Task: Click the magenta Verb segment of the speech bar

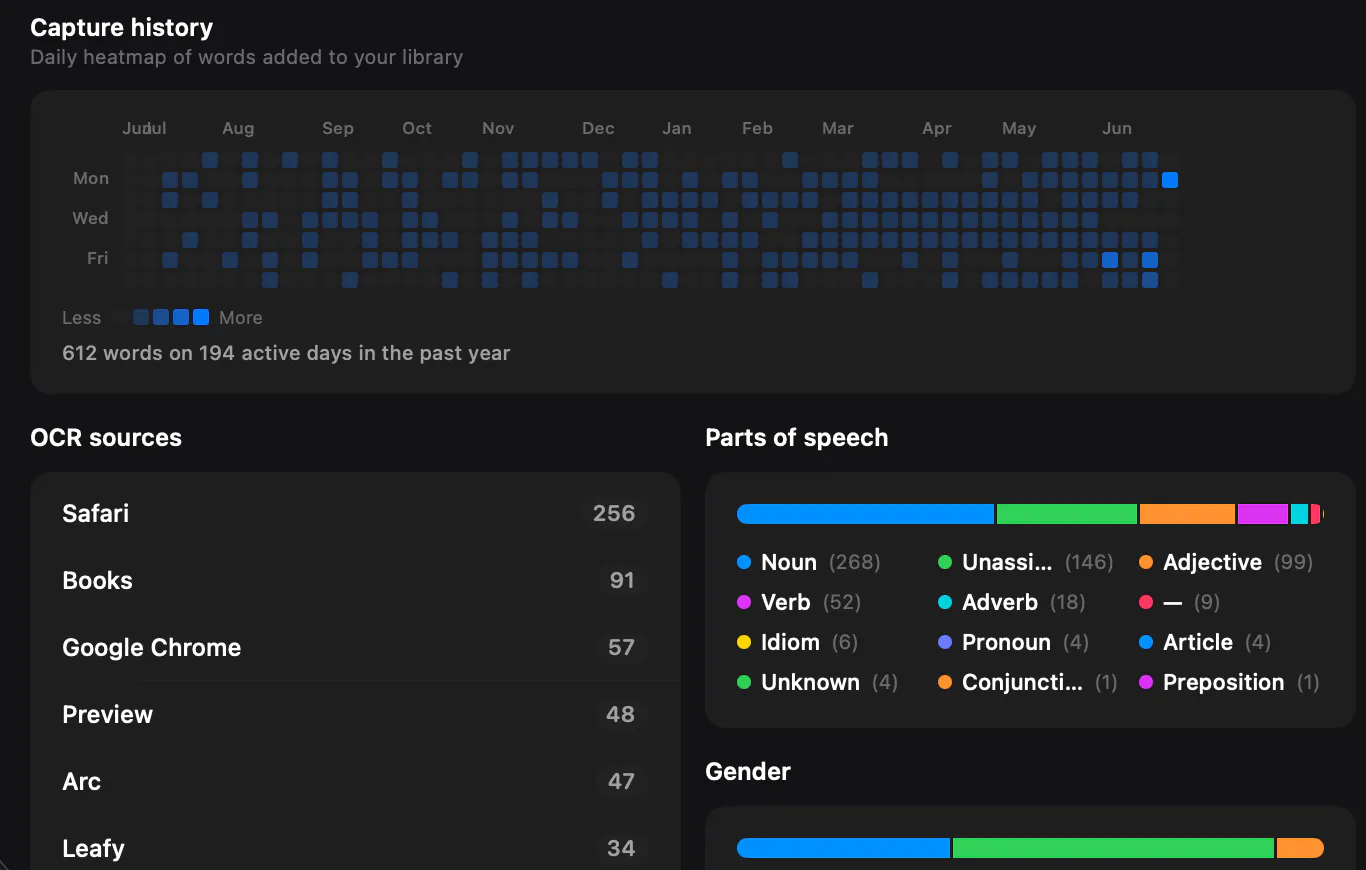Action: (x=1263, y=514)
